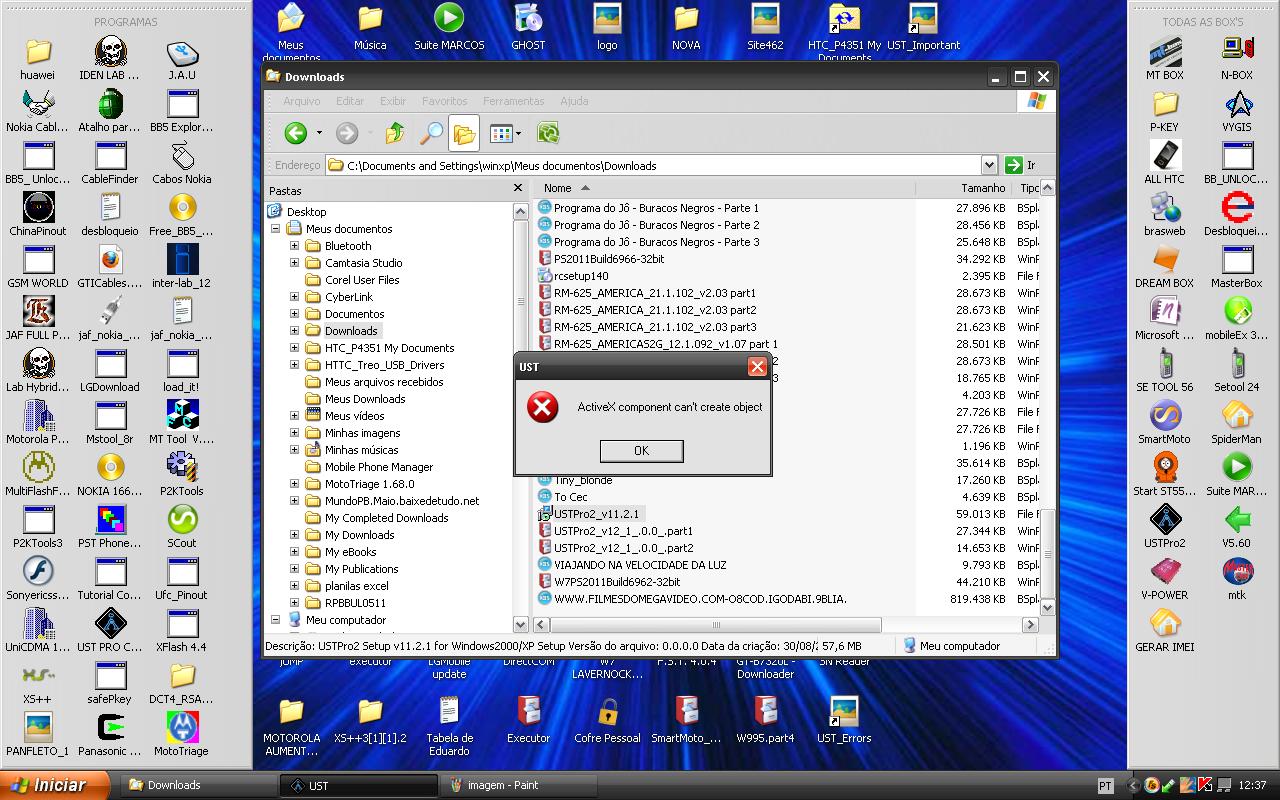Toggle the Folders pane button
This screenshot has height=800, width=1280.
464,133
